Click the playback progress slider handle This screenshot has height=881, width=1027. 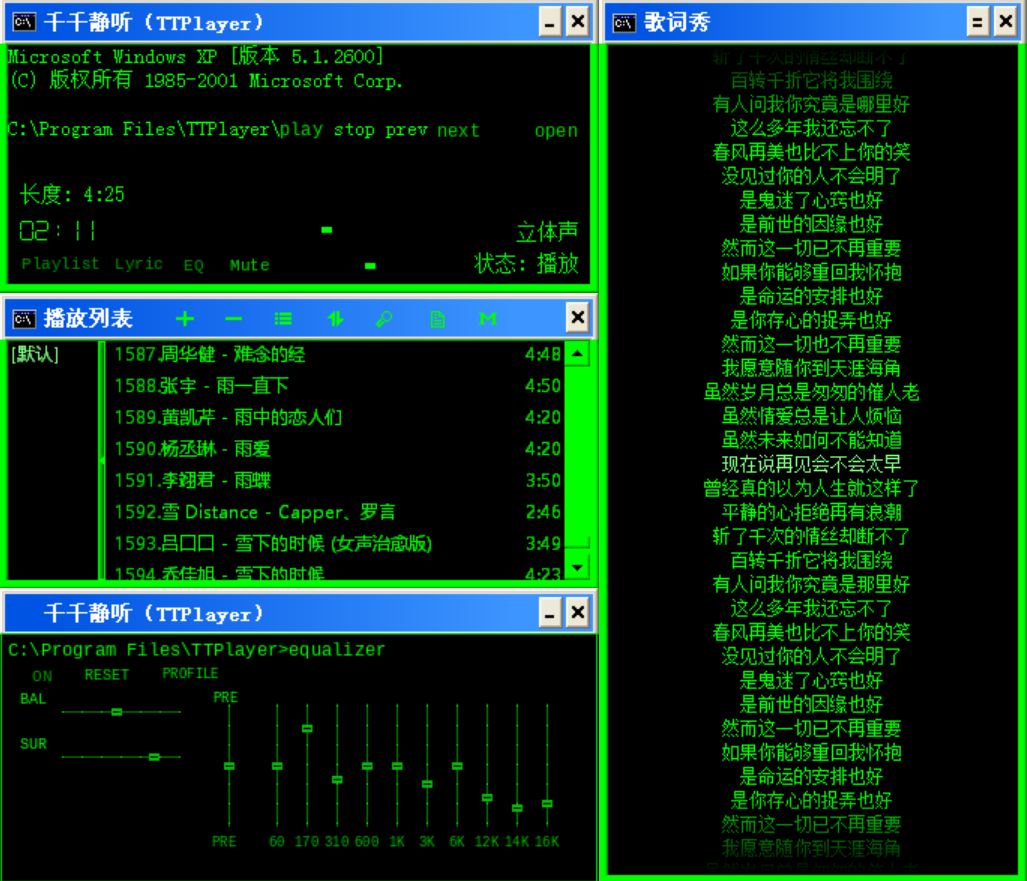click(x=327, y=230)
